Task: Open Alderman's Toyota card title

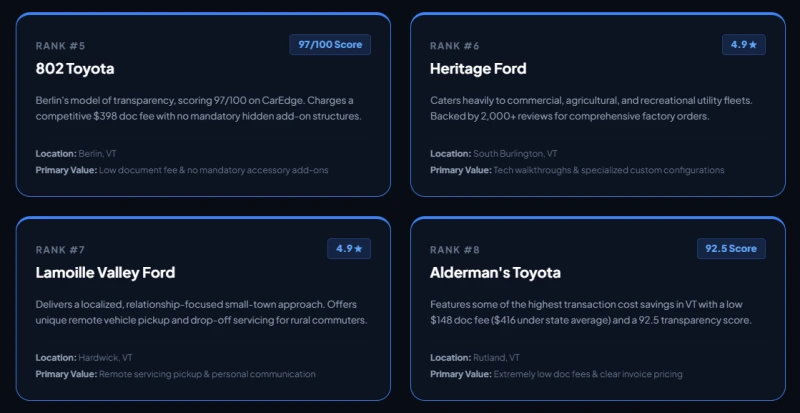Action: (x=495, y=273)
